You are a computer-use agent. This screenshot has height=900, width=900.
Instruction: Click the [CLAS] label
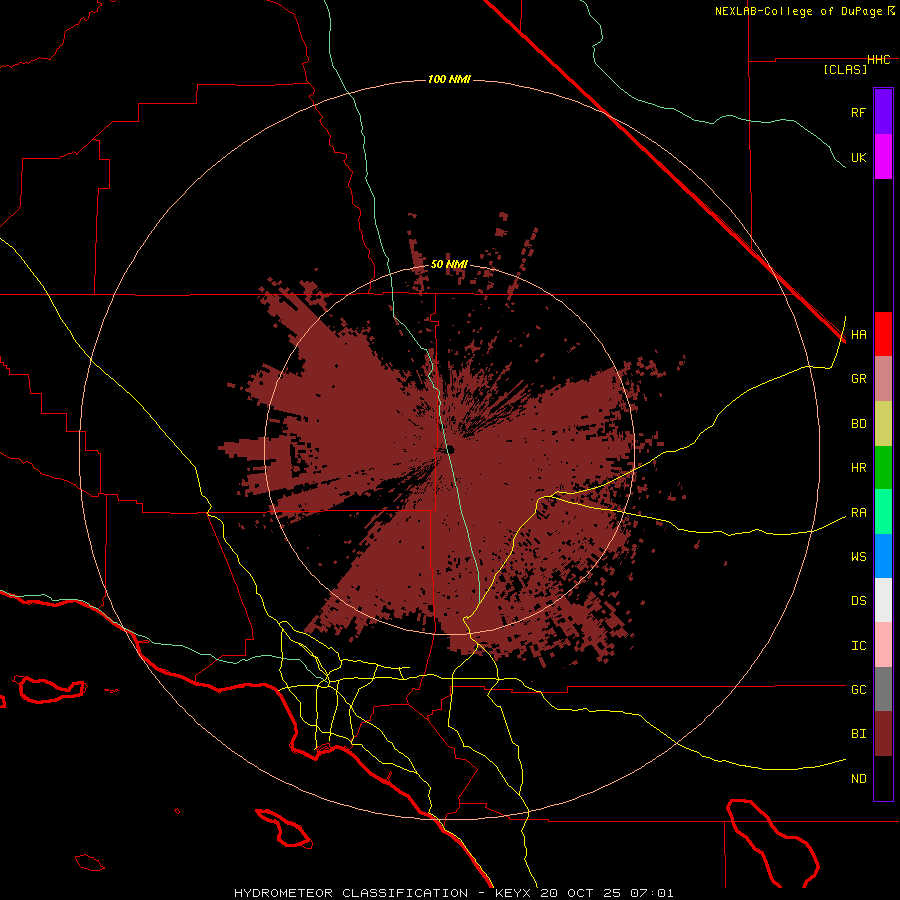point(845,69)
